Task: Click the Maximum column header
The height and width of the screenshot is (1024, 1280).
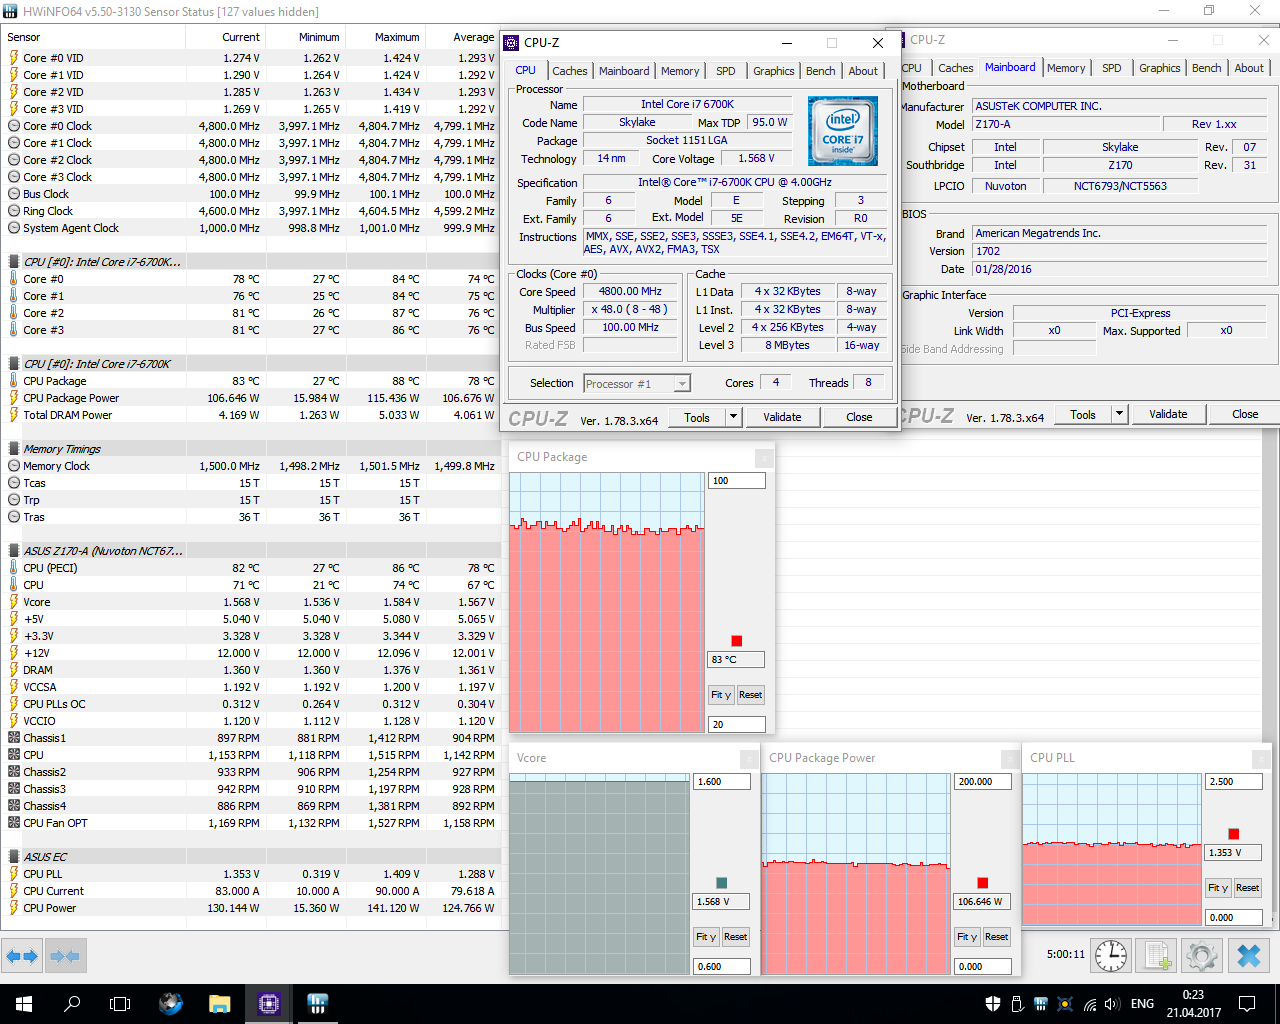Action: point(385,37)
